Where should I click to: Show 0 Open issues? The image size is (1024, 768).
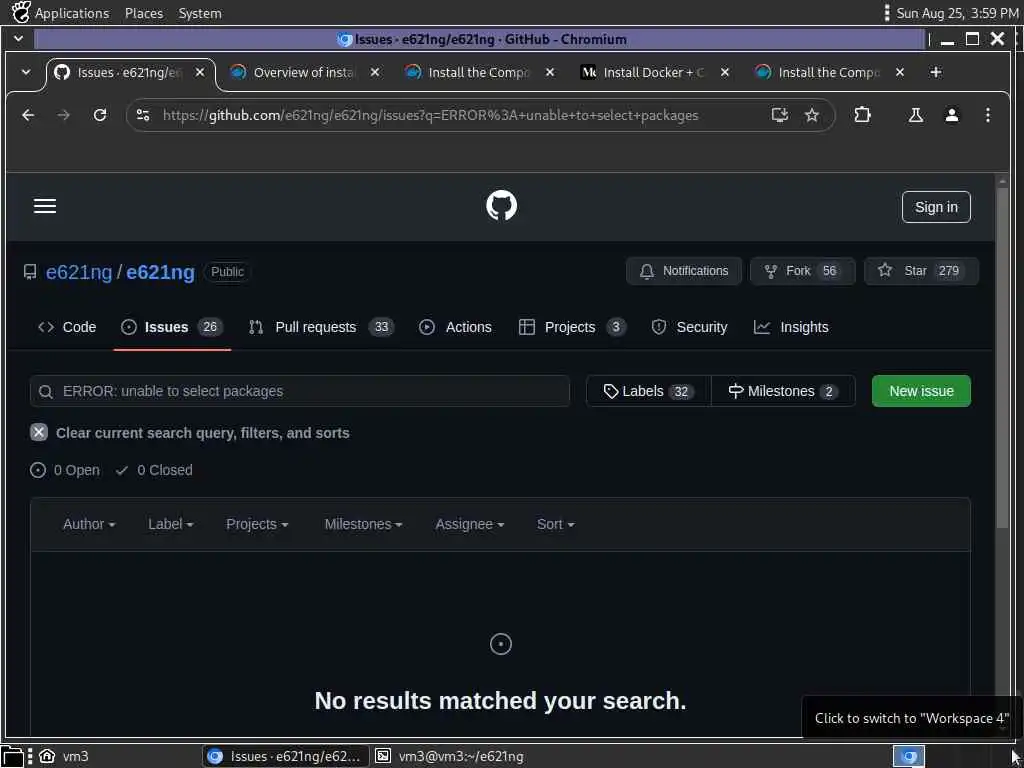pyautogui.click(x=65, y=470)
